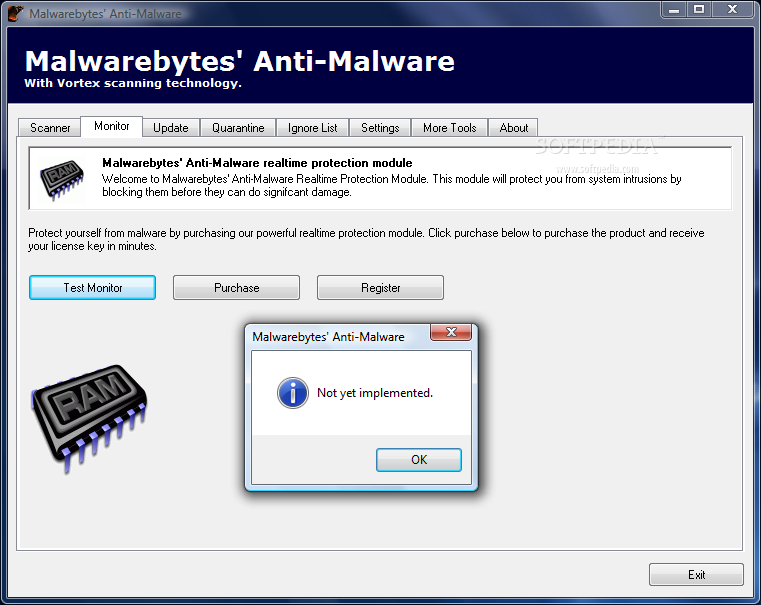Click the realtime protection module heading
The image size is (761, 605).
(x=257, y=163)
